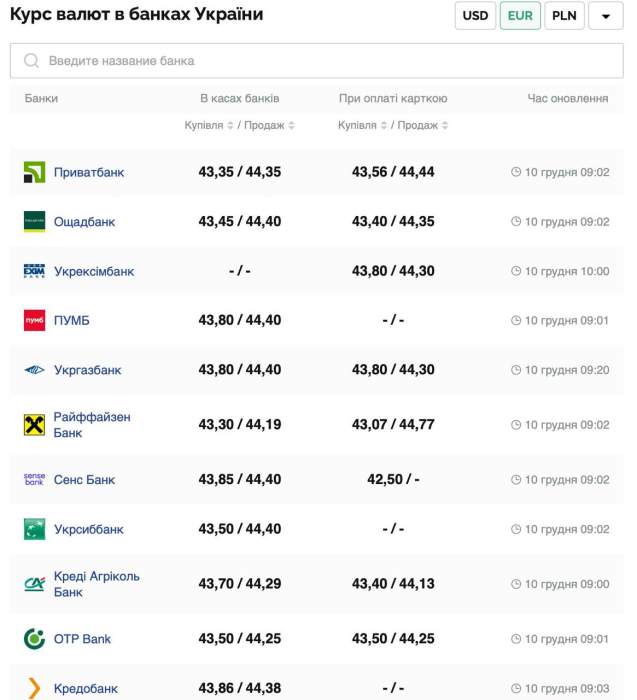Viewport: 637px width, 700px height.
Task: Switch currency to PLN
Action: coord(564,16)
